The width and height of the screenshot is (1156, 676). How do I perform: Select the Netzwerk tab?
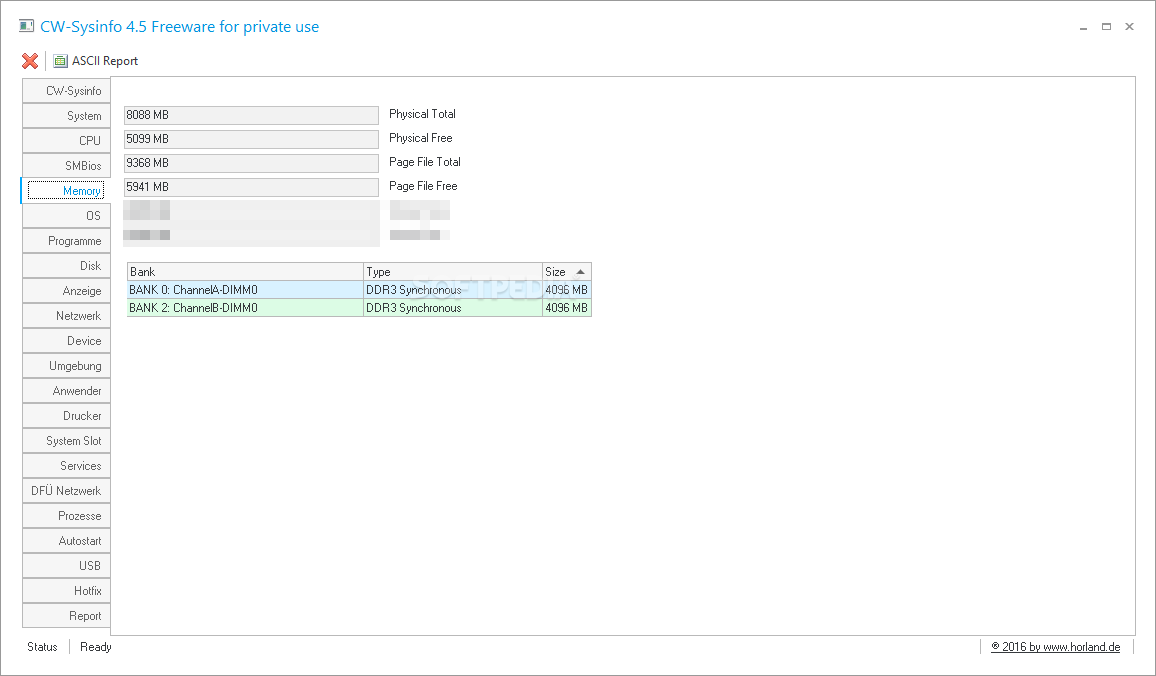[x=66, y=316]
